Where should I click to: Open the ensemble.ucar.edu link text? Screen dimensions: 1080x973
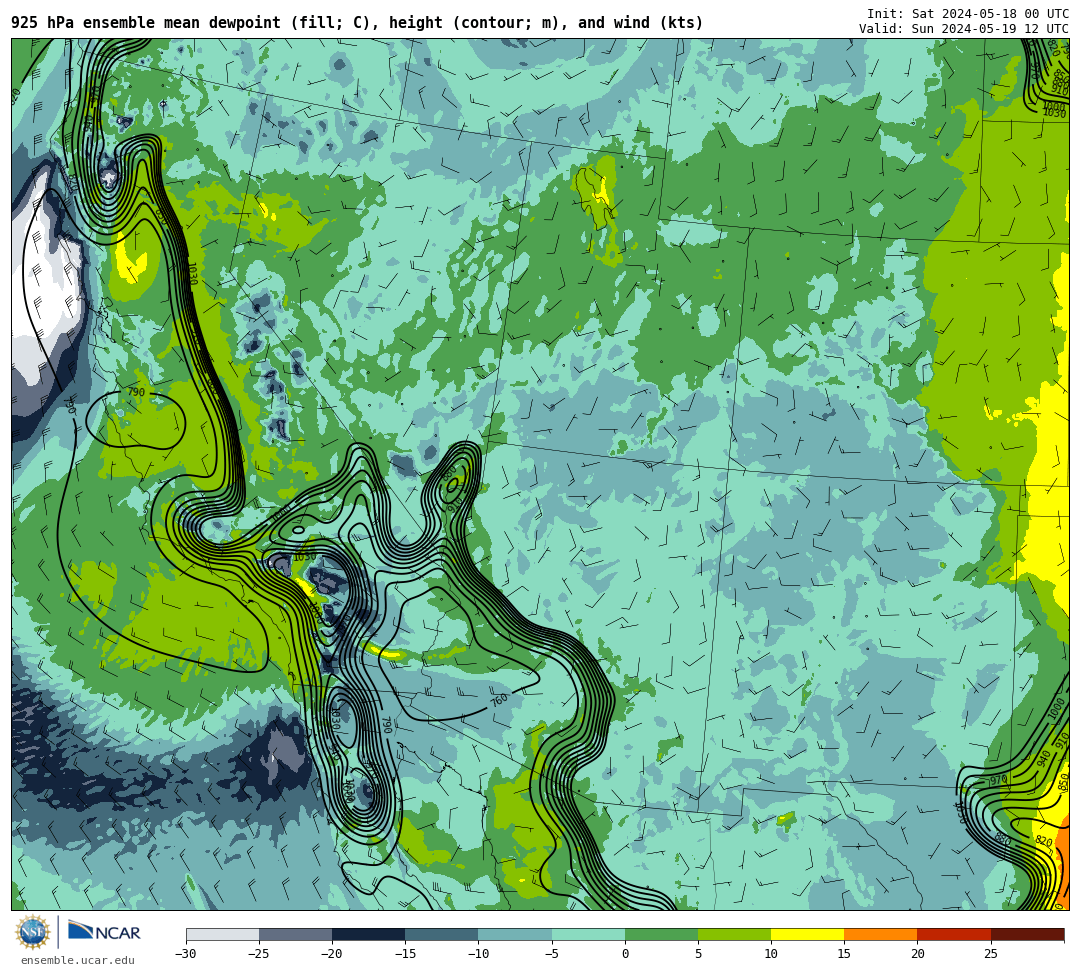click(x=78, y=960)
